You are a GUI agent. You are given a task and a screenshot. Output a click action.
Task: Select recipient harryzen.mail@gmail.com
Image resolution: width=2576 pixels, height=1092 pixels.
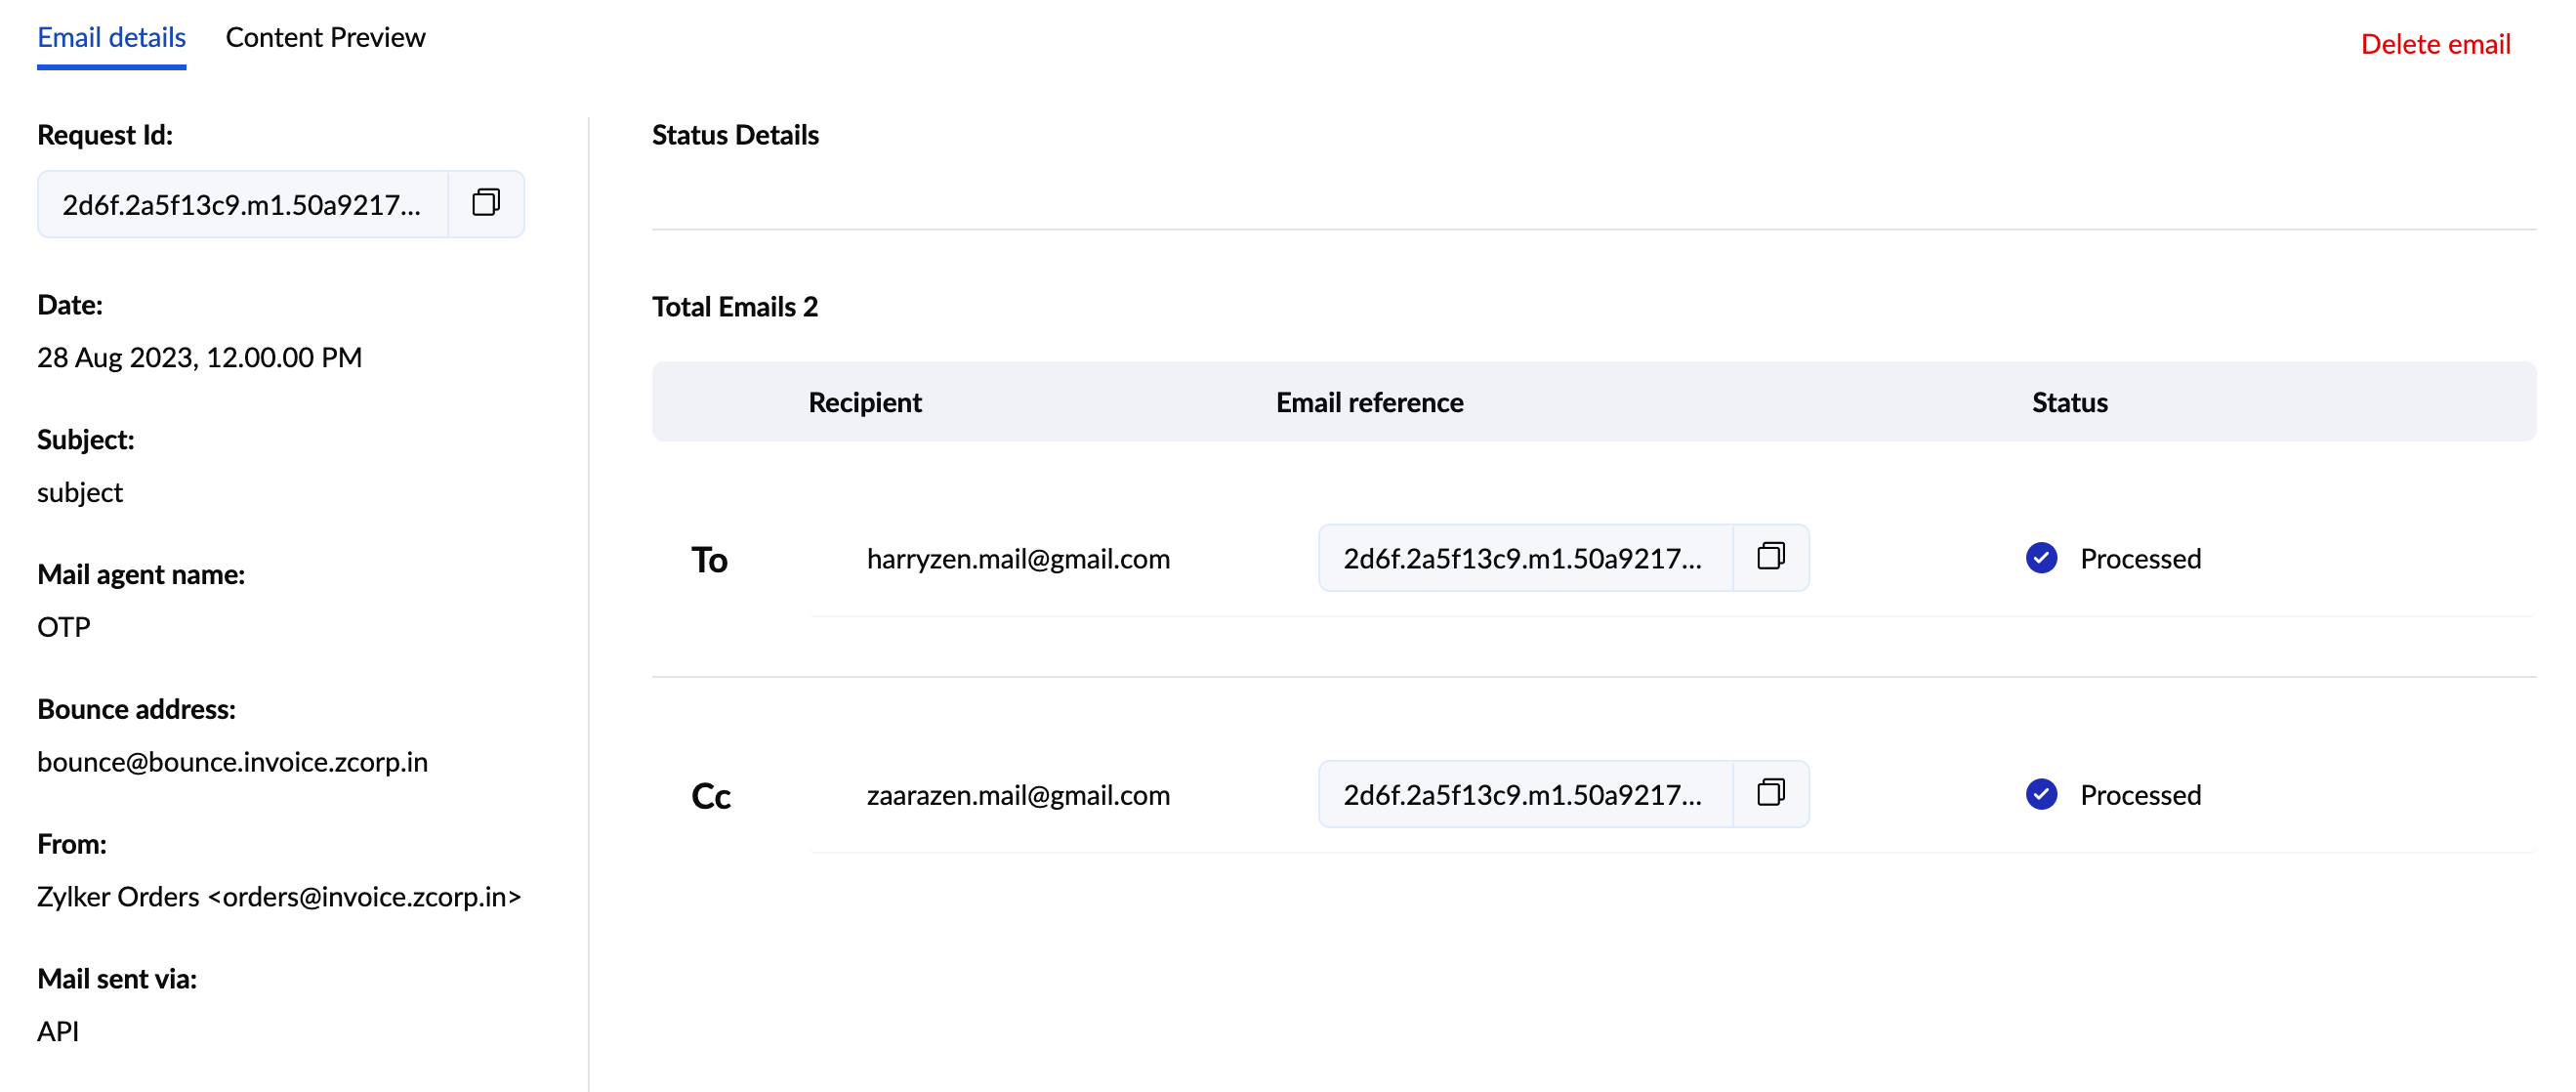click(x=1018, y=558)
